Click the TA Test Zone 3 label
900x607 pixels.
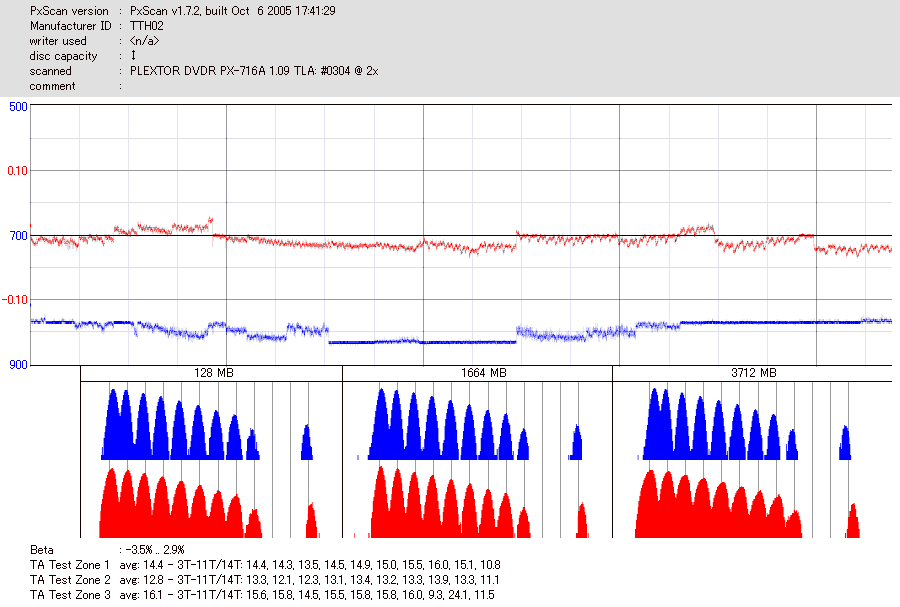[69, 594]
